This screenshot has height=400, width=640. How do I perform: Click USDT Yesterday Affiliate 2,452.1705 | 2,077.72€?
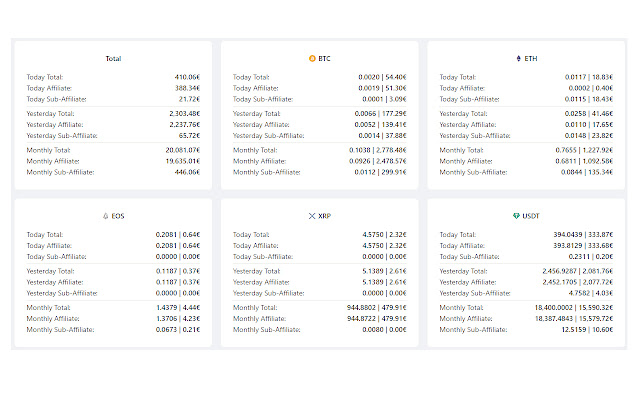(x=578, y=282)
